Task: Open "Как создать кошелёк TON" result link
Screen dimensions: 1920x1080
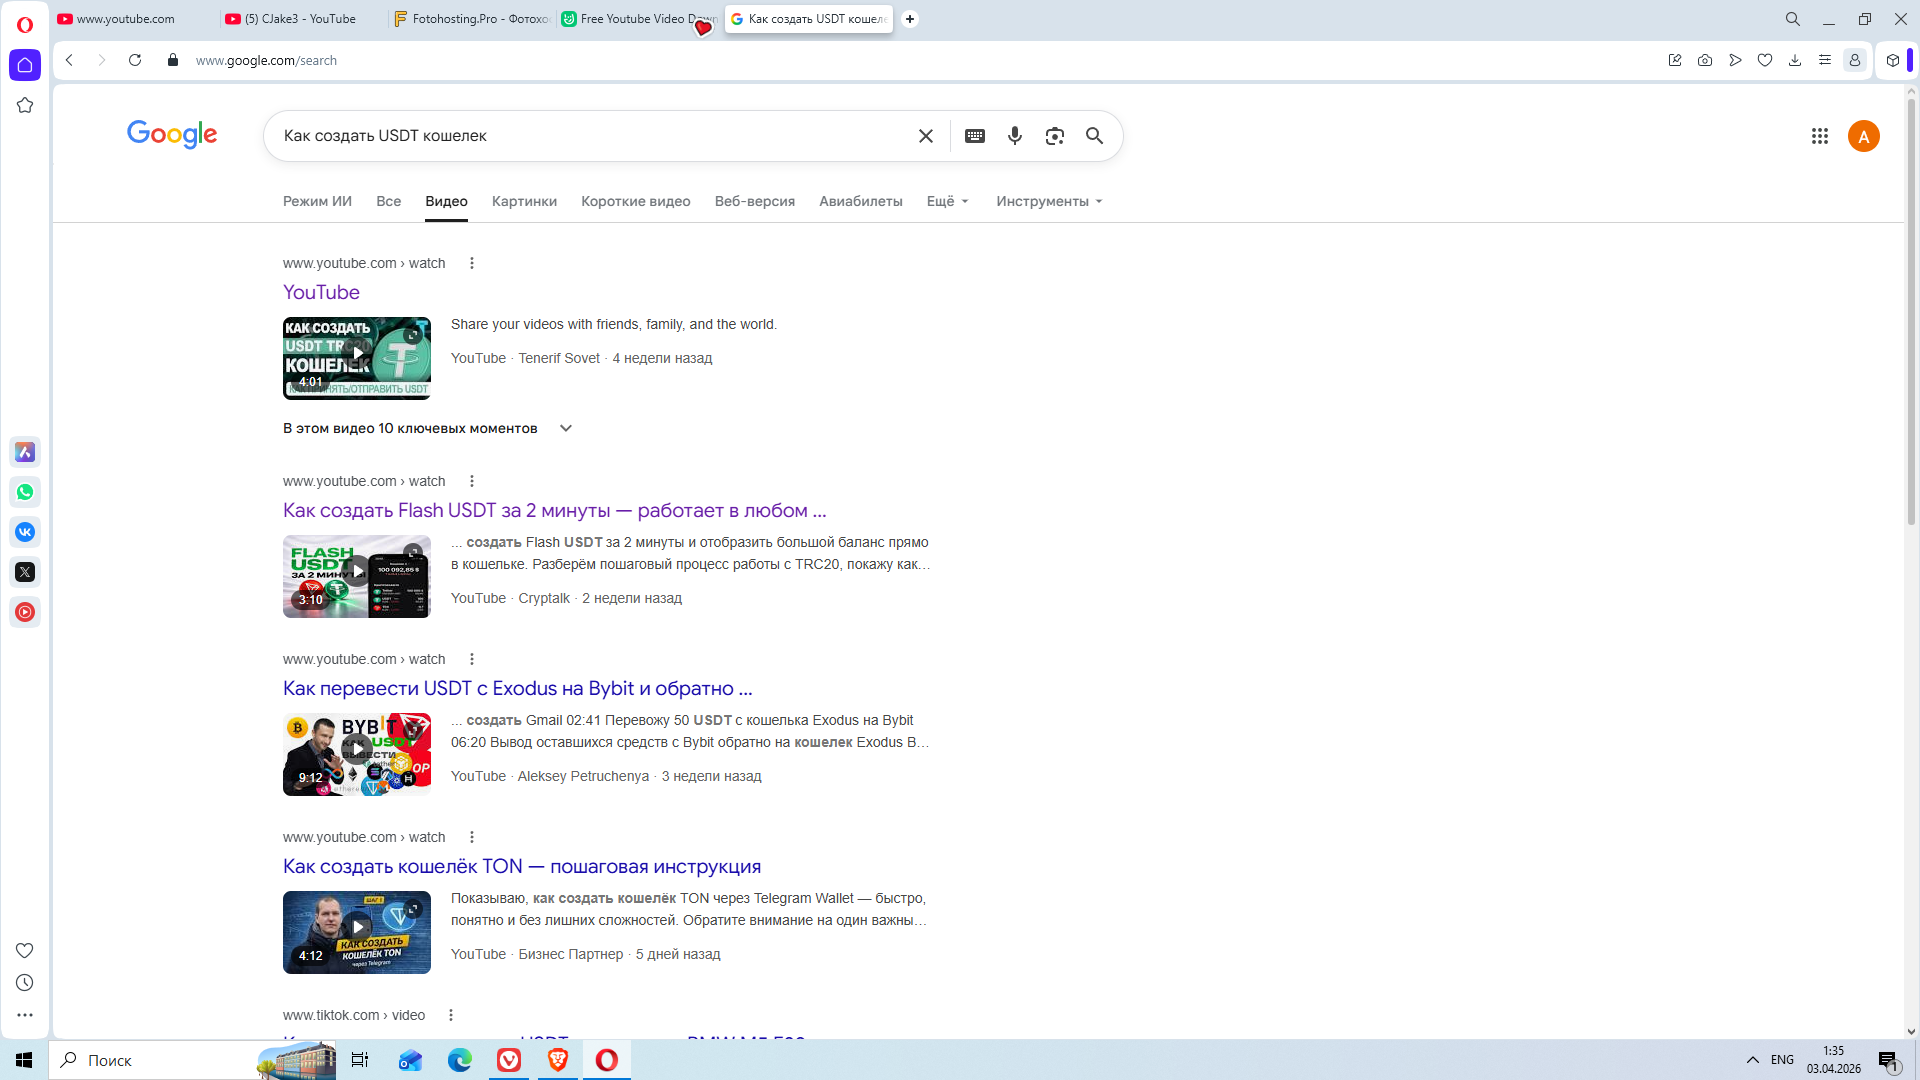Action: pos(521,866)
